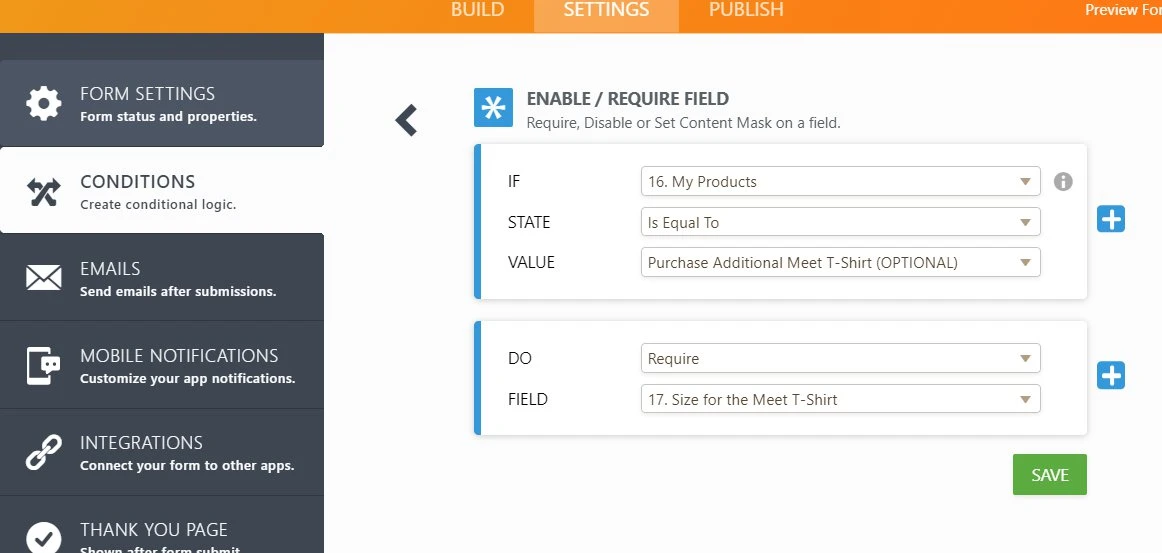Click 'Create conditional logic.' subtitle
Screen dimensions: 1162x553
[158, 205]
